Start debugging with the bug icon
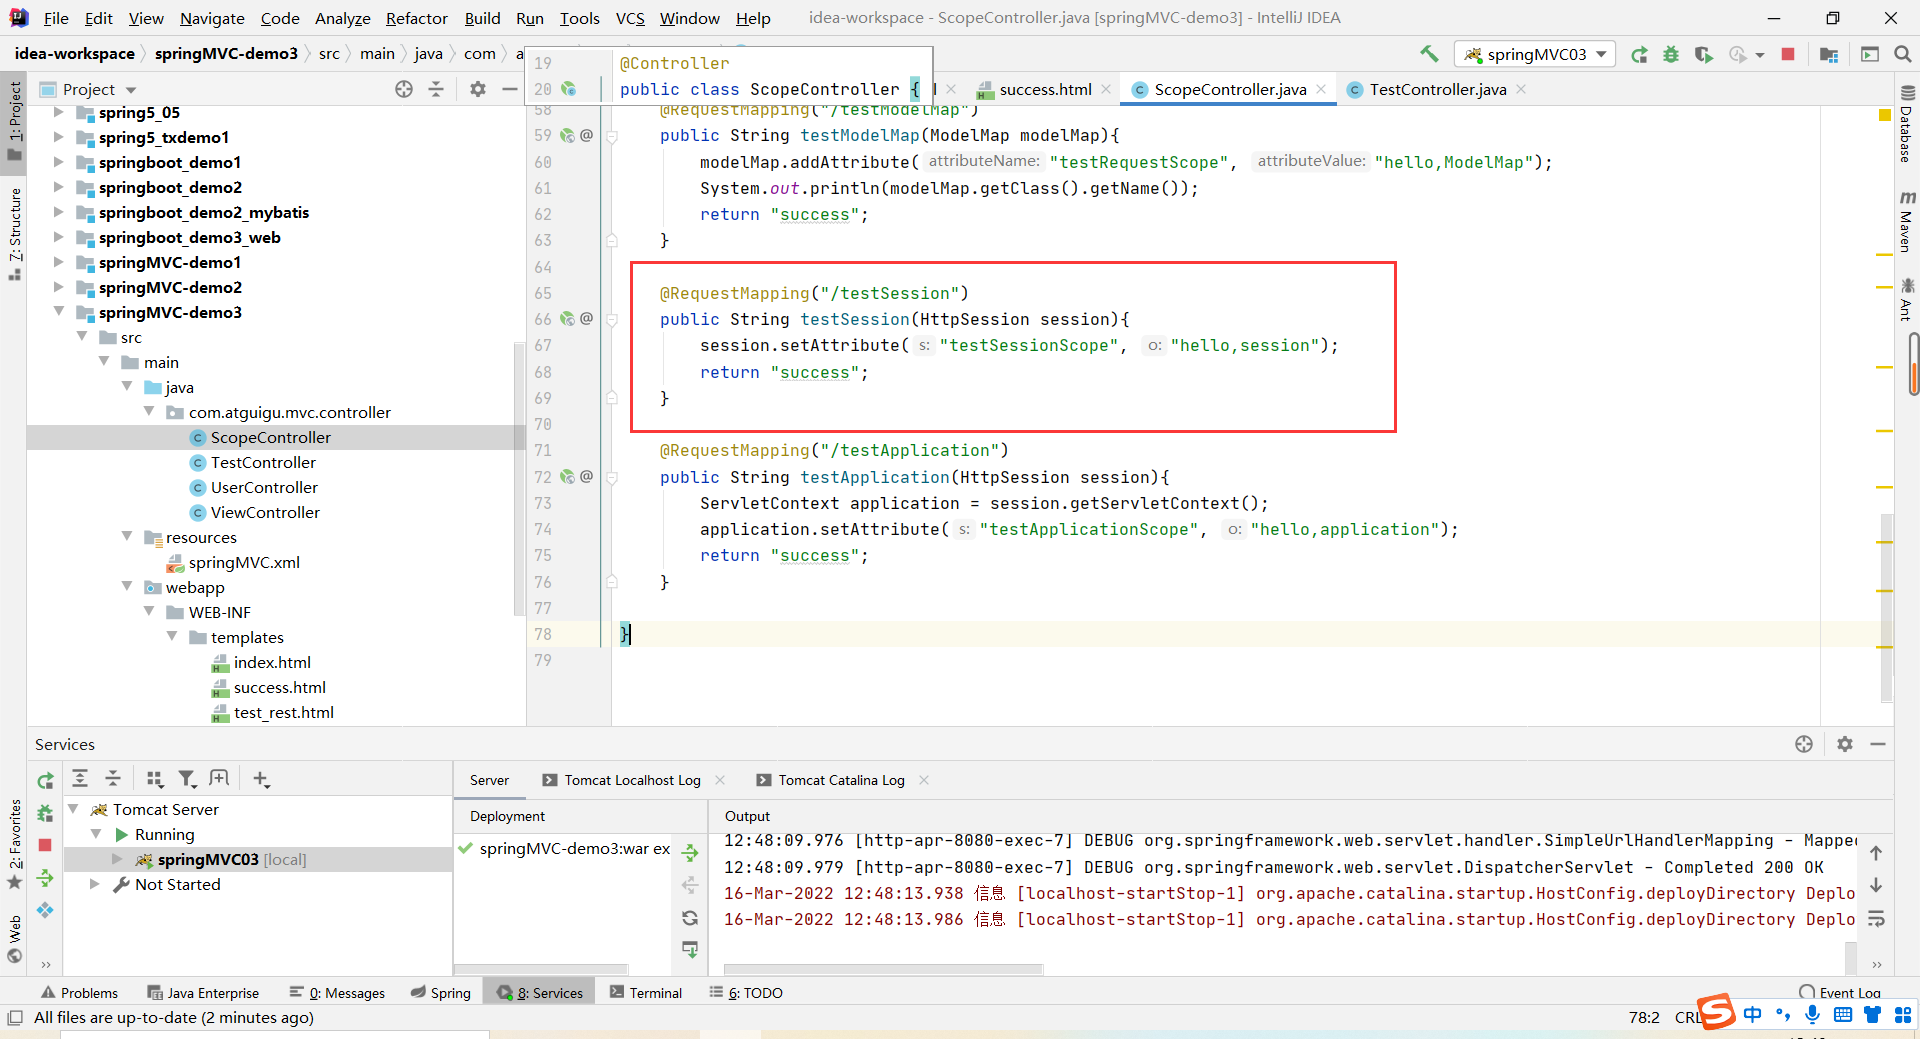Screen dimensions: 1920x1039 click(x=1671, y=54)
